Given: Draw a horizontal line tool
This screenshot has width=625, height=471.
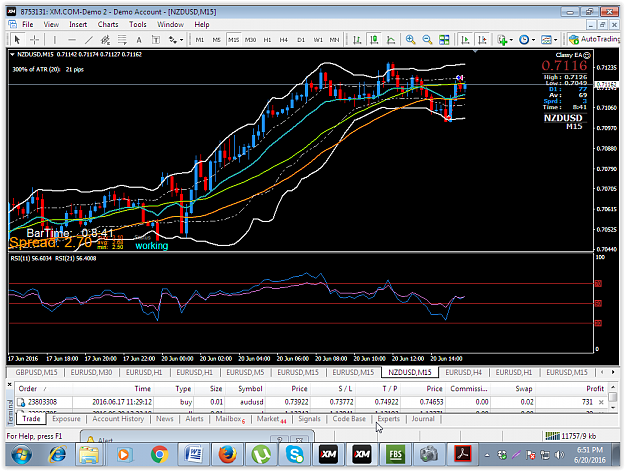Looking at the screenshot, I should point(72,40).
